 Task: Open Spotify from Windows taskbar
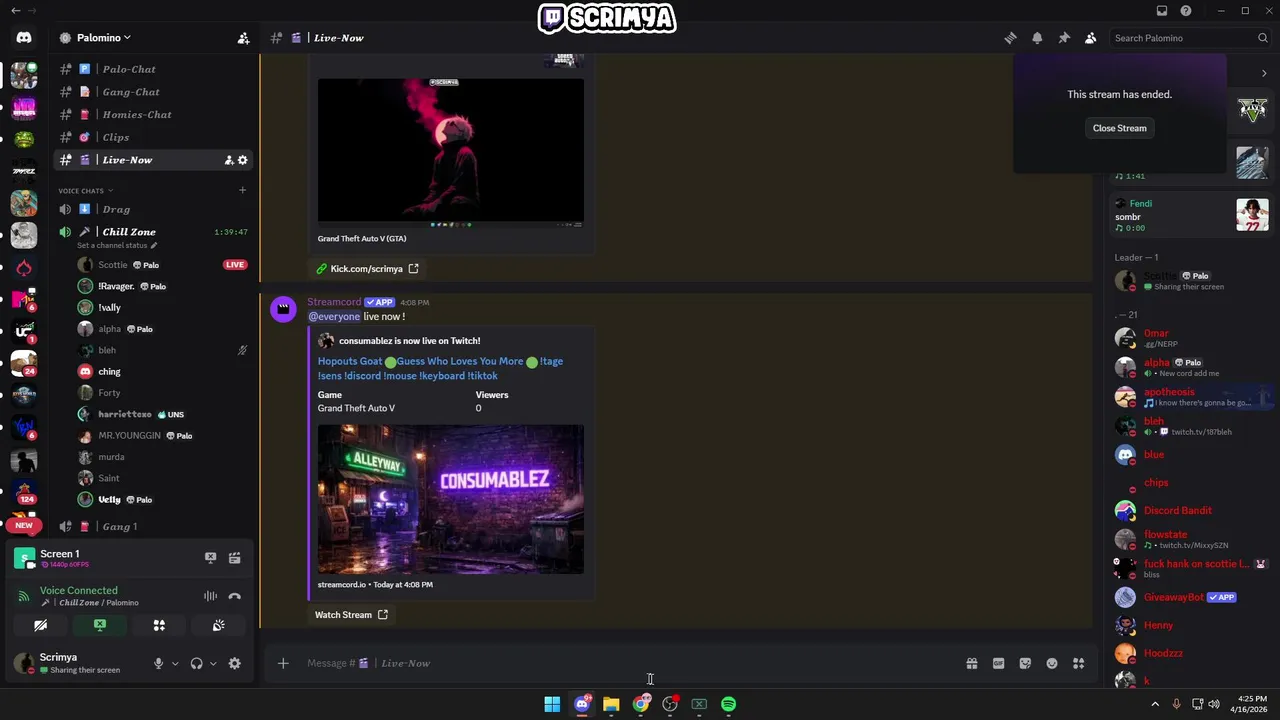[x=729, y=704]
